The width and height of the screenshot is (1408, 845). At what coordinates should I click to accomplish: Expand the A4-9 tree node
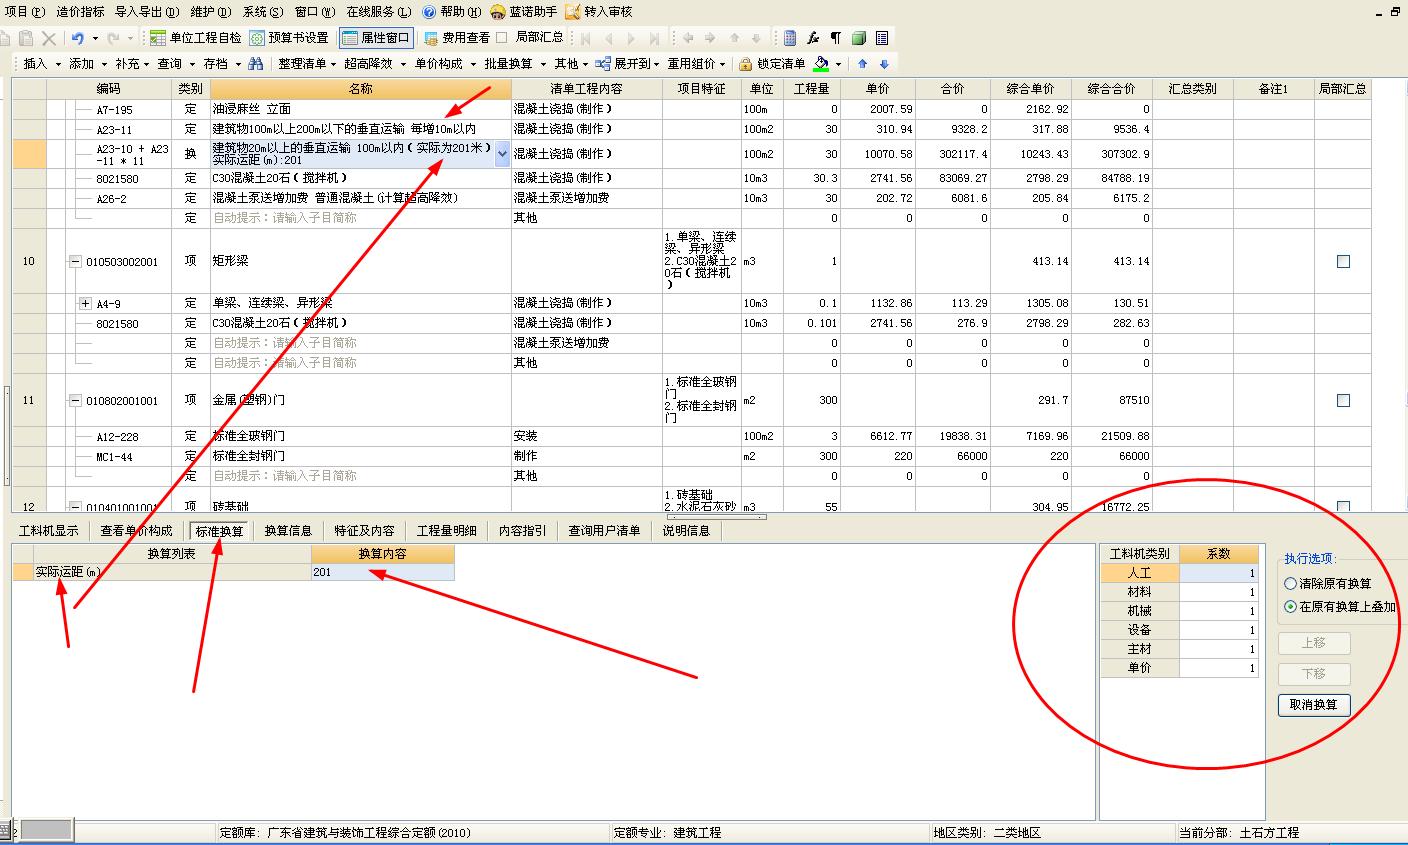(86, 303)
